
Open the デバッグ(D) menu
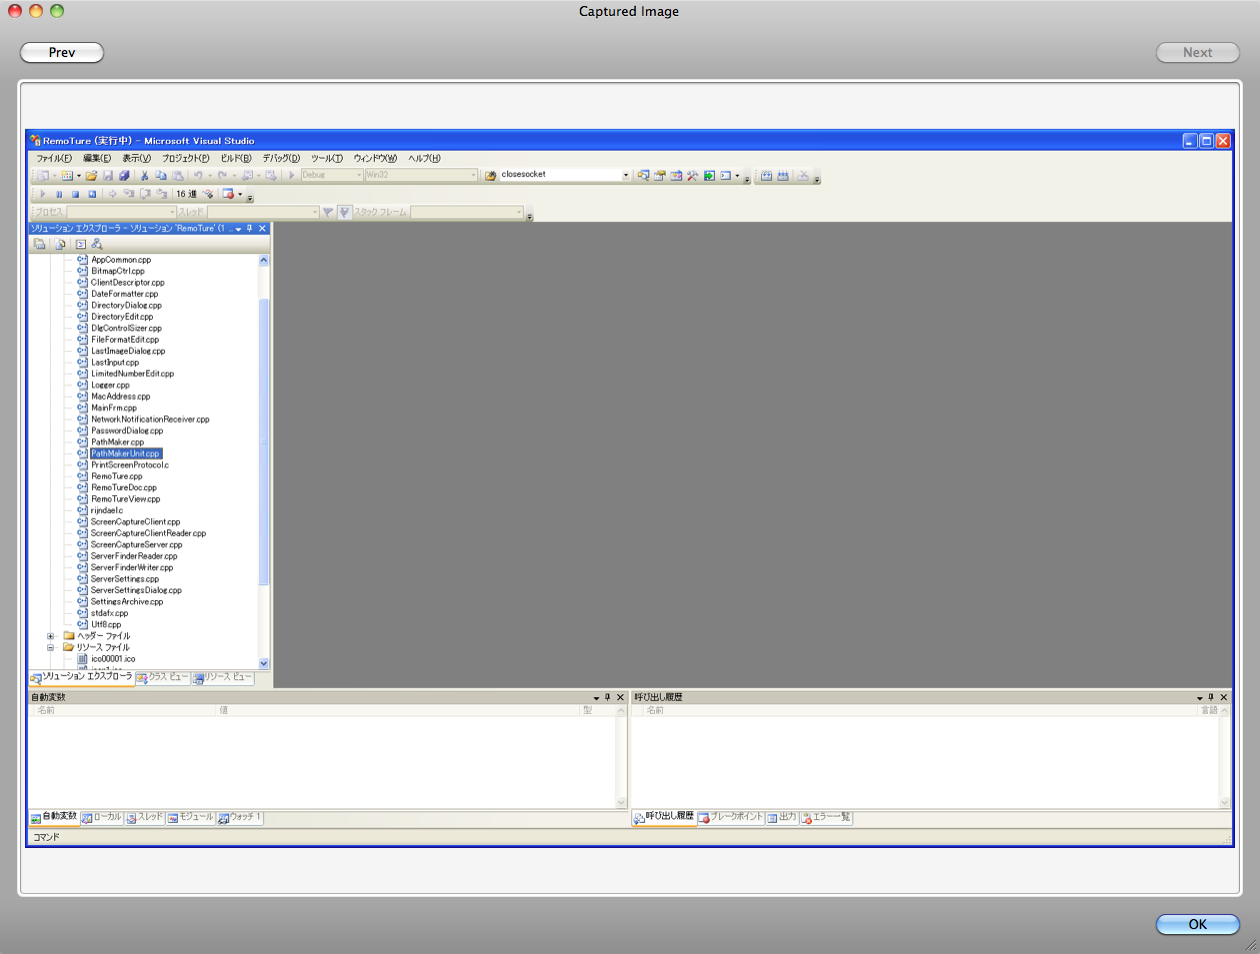(x=281, y=158)
